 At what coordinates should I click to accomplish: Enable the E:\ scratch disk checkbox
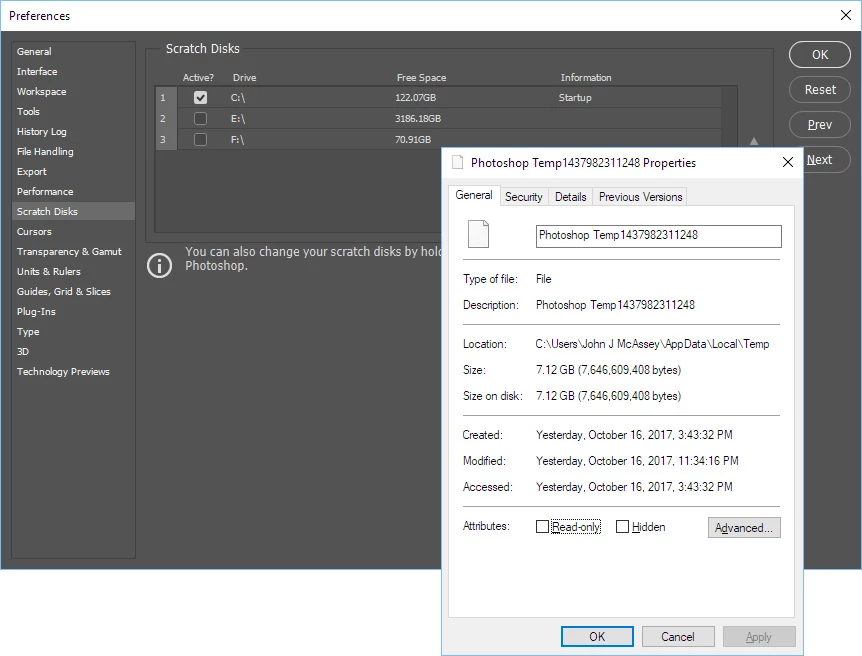pos(200,118)
